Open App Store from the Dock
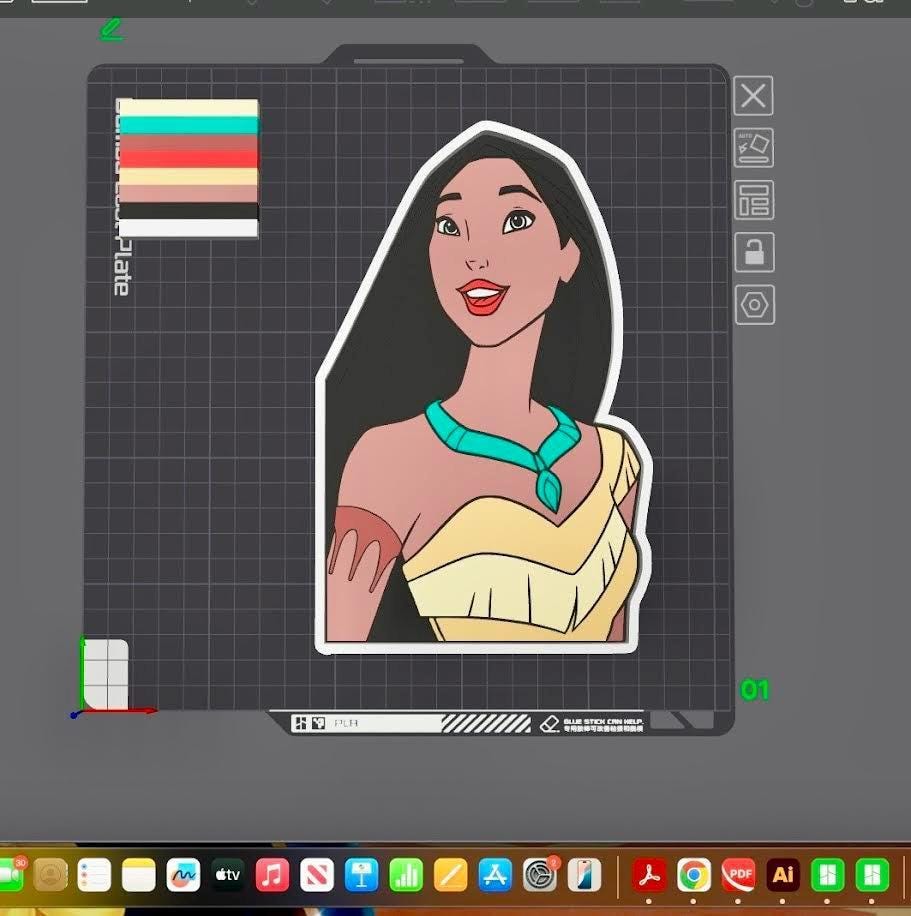 (x=495, y=875)
